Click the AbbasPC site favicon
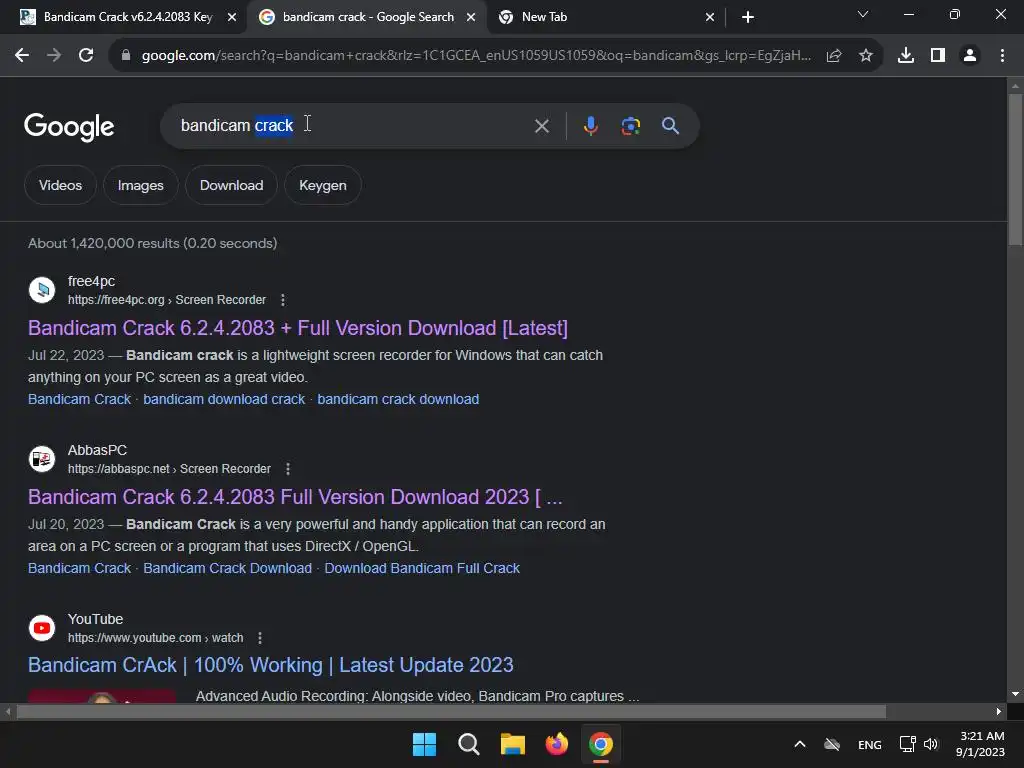The height and width of the screenshot is (768, 1024). (x=42, y=458)
